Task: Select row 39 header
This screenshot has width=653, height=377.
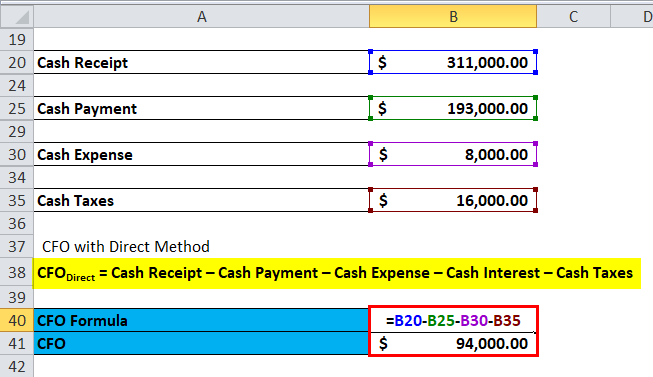Action: (17, 297)
